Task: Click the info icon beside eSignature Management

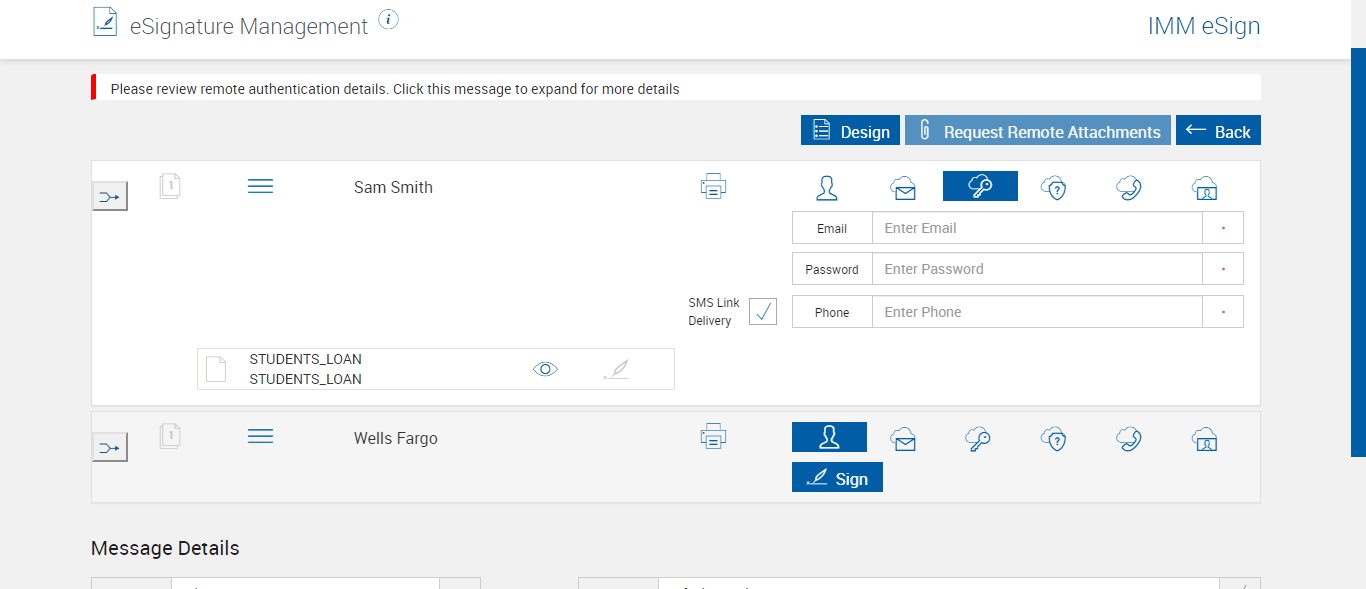Action: click(x=389, y=20)
